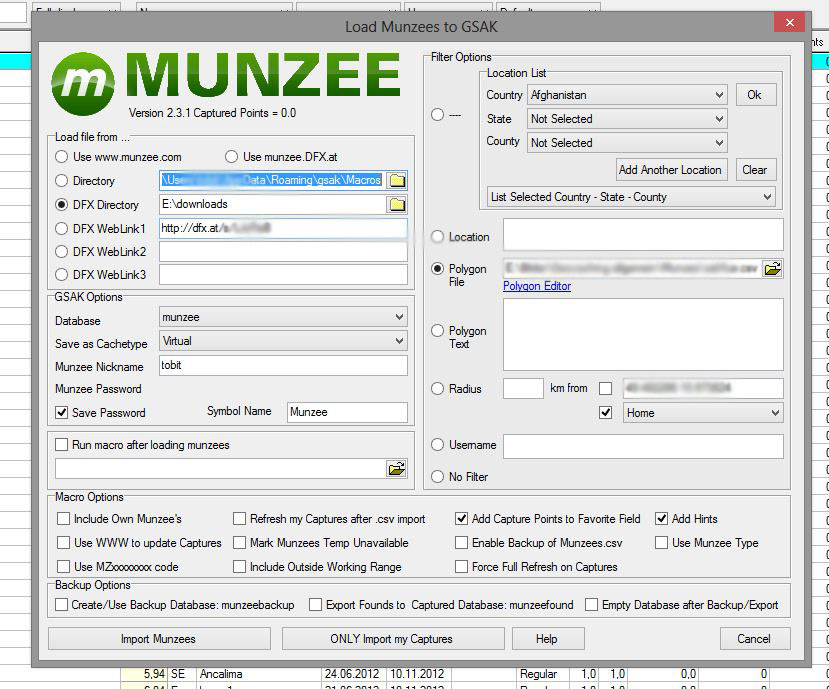Toggle the Save Password checkbox
Image resolution: width=829 pixels, height=689 pixels.
pos(61,412)
